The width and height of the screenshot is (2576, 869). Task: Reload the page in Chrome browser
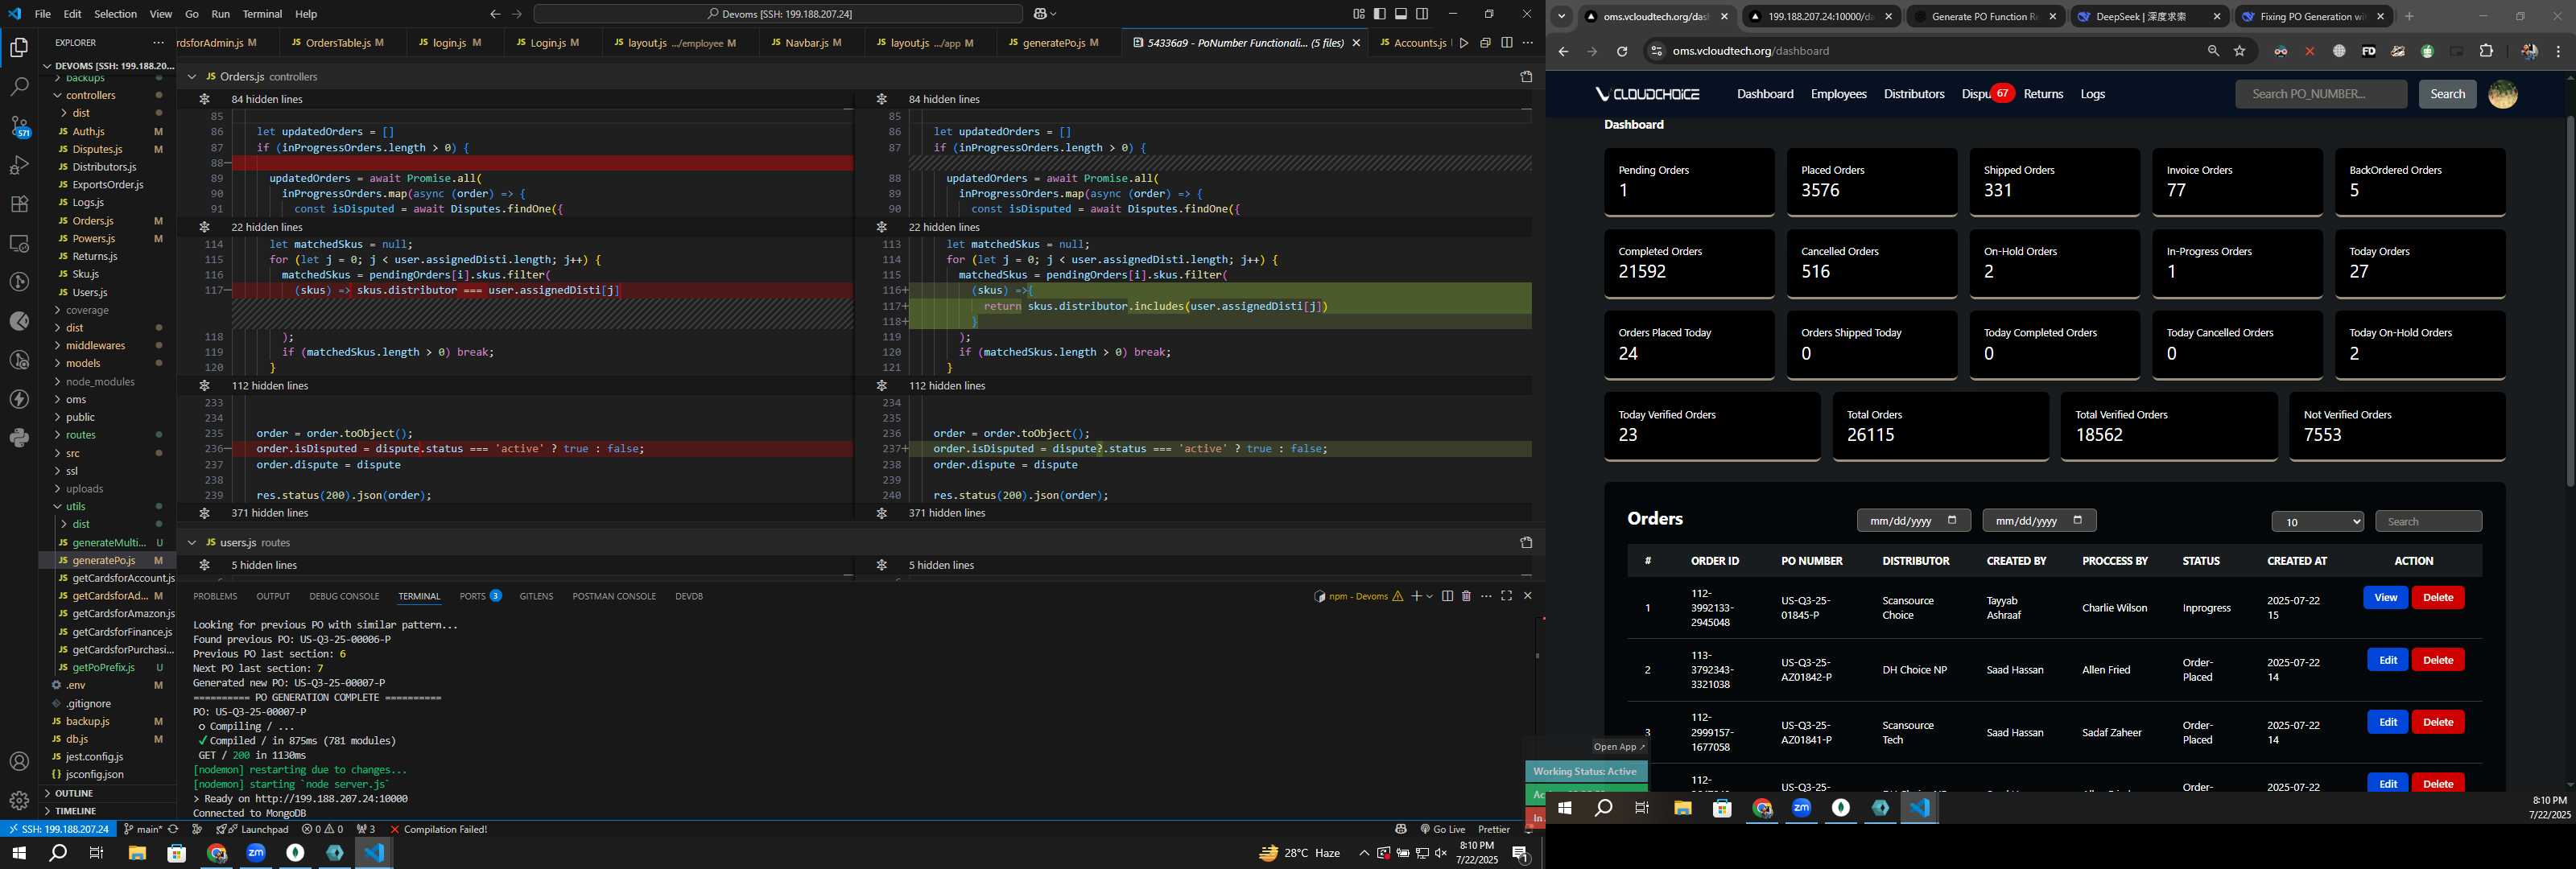coord(1621,51)
